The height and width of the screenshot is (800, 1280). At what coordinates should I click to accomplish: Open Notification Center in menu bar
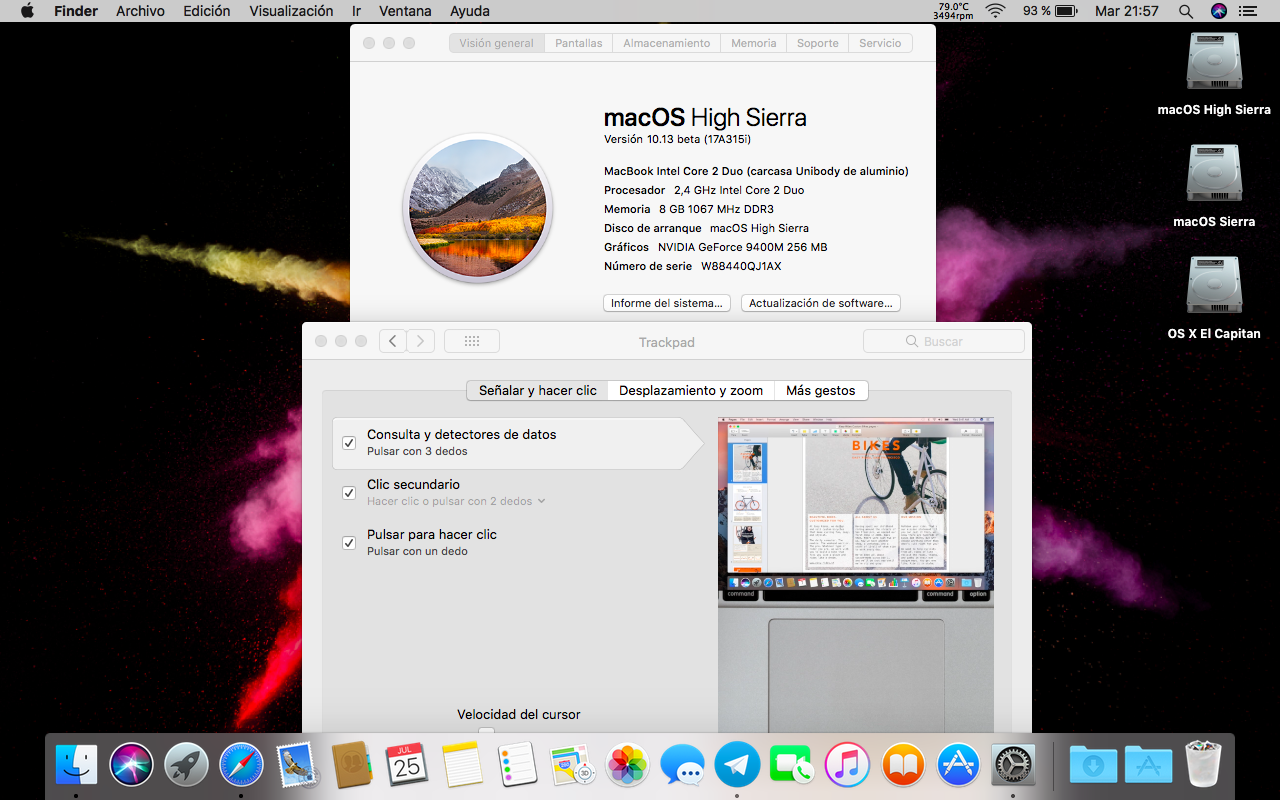click(1247, 11)
